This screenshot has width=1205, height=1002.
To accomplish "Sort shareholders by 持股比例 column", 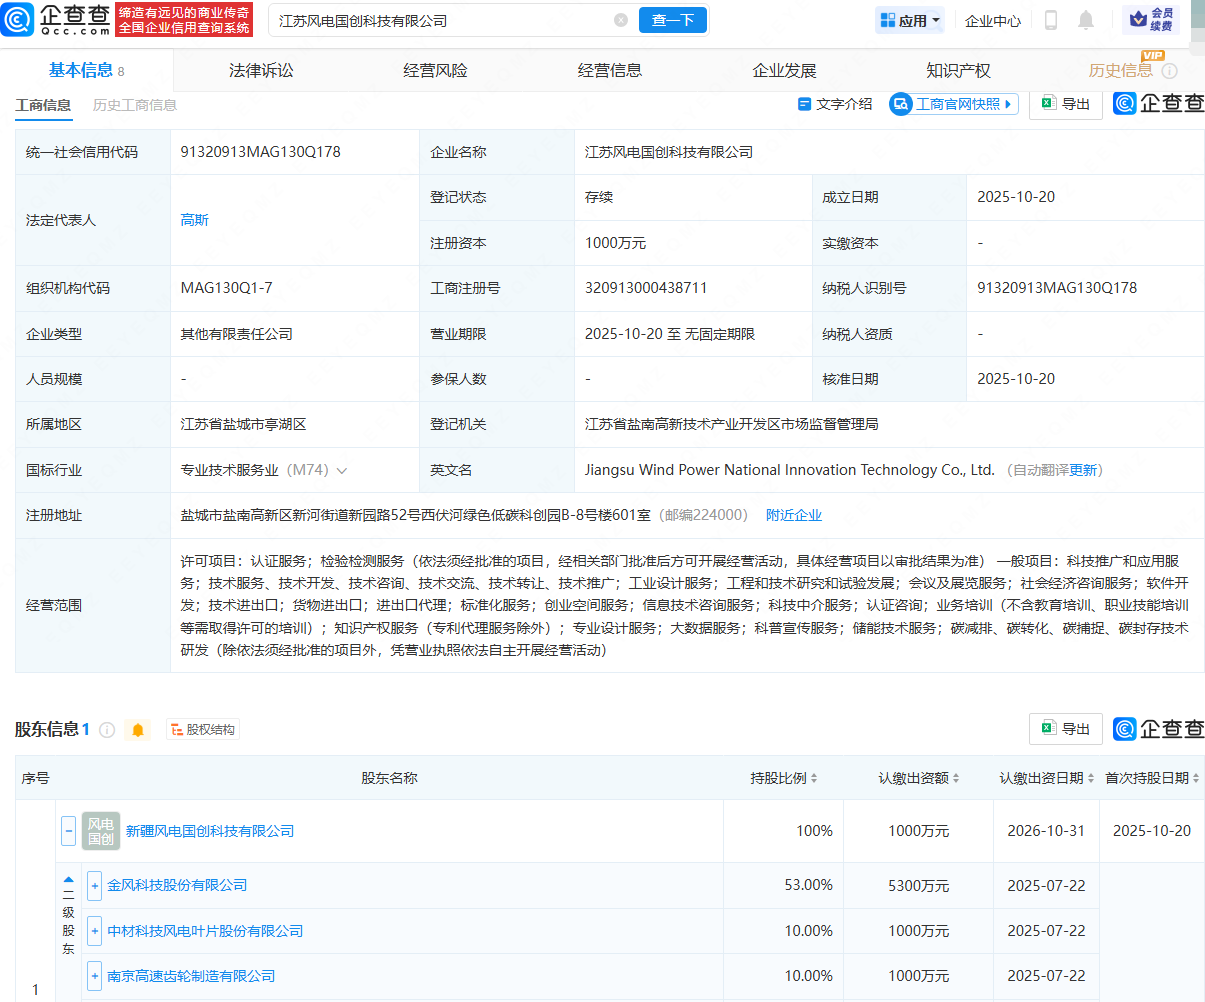I will click(x=784, y=778).
